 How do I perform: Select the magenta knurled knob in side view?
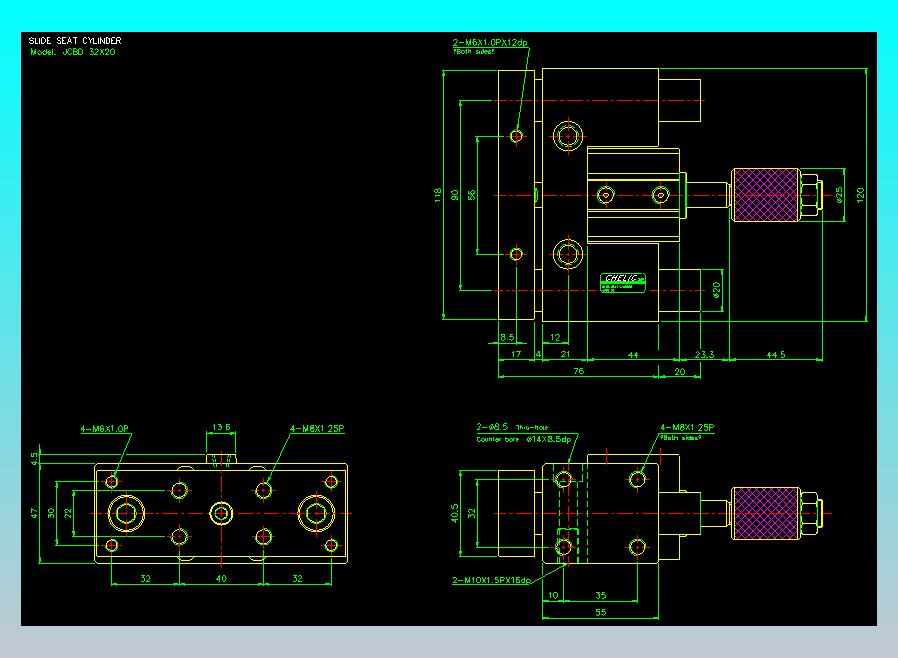pyautogui.click(x=766, y=513)
